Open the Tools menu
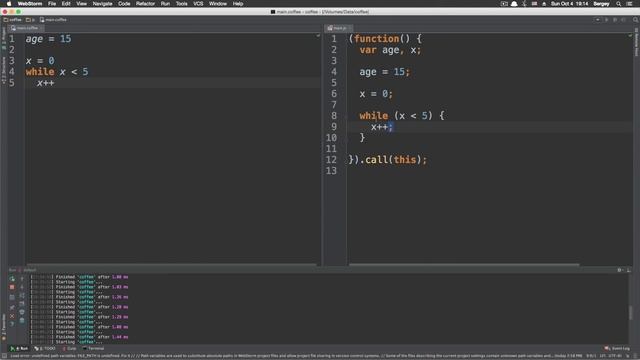The image size is (640, 360). pos(182,4)
